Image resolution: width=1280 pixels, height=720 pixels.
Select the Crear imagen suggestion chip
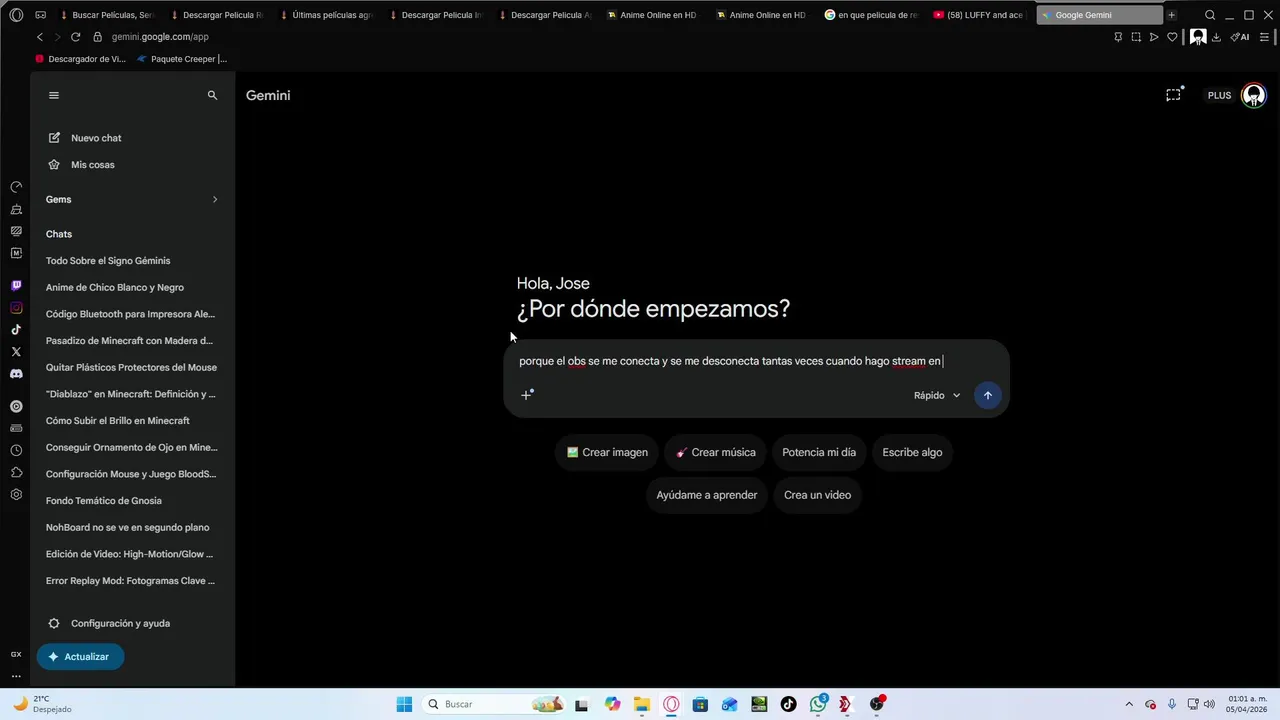point(607,453)
